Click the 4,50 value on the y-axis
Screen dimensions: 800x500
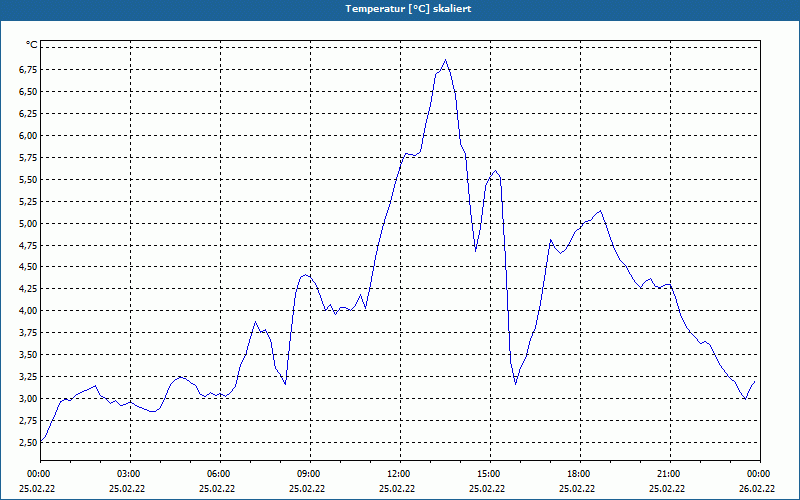pyautogui.click(x=28, y=266)
